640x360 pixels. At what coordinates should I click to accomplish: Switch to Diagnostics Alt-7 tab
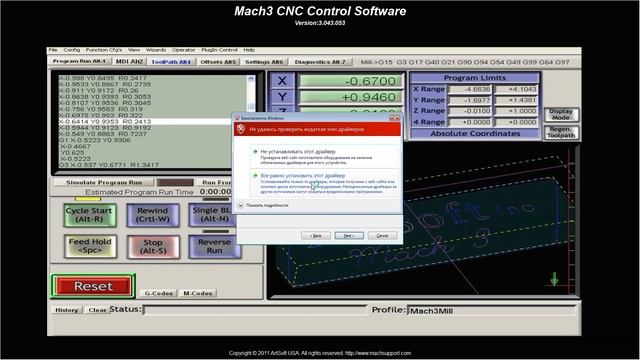[320, 62]
